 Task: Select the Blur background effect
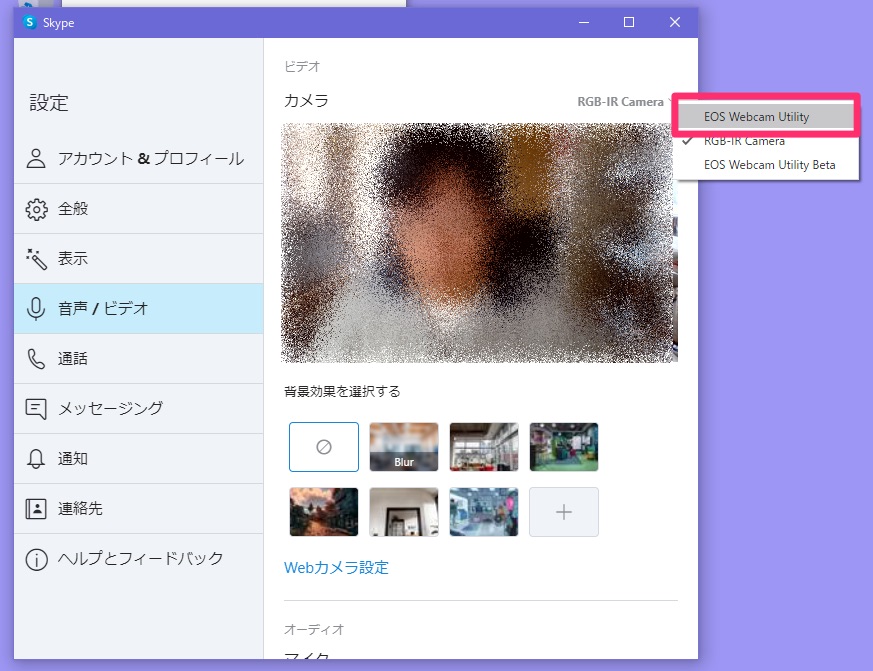[x=404, y=447]
